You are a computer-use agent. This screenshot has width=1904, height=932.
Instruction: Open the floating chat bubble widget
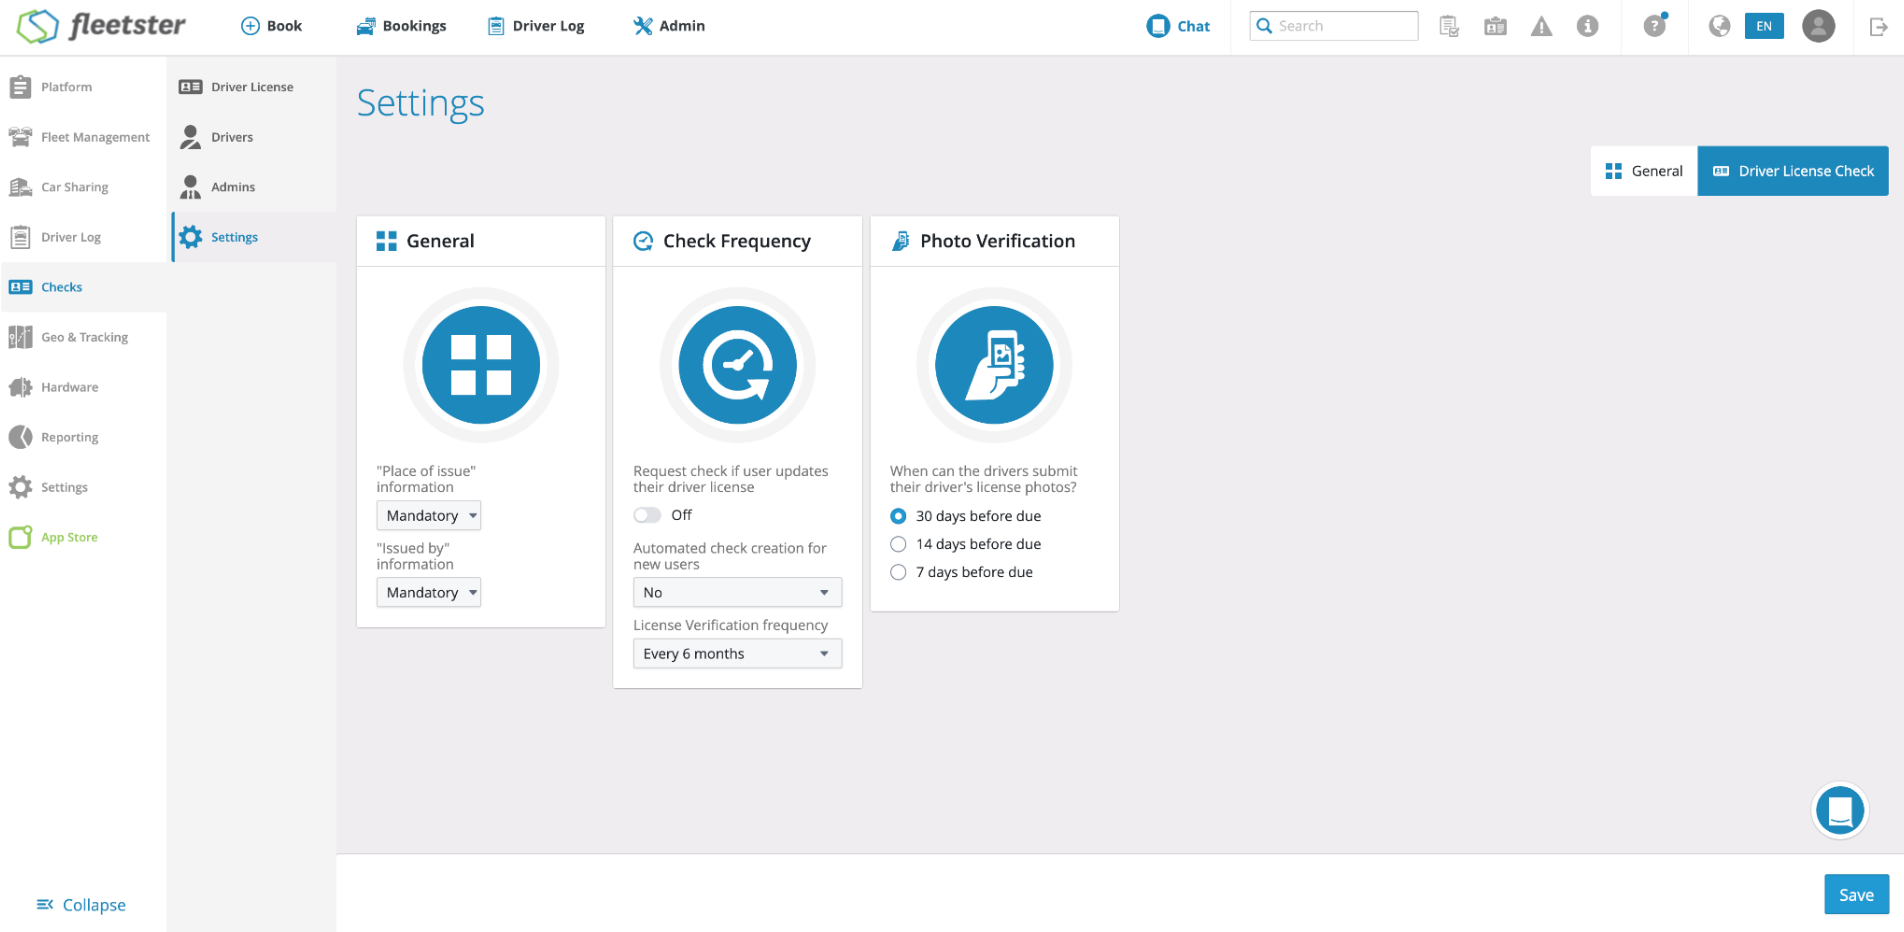click(x=1840, y=810)
